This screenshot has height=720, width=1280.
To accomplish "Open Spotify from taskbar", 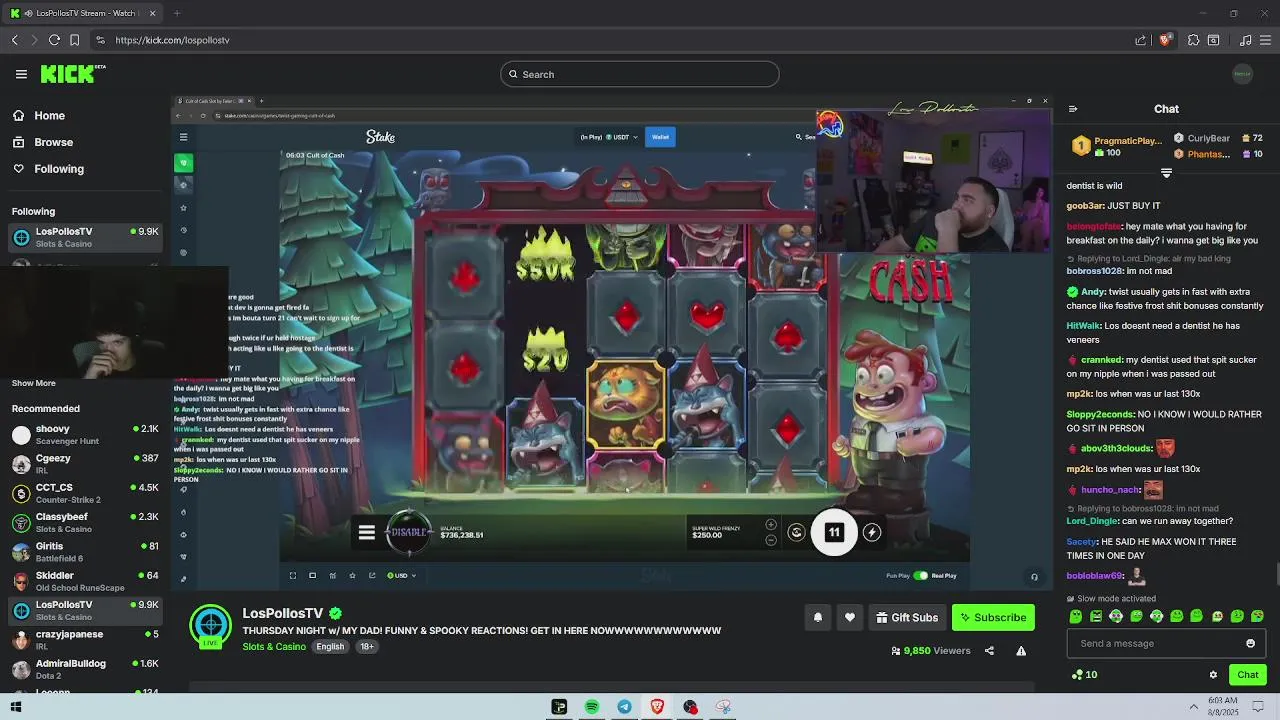I will [592, 707].
